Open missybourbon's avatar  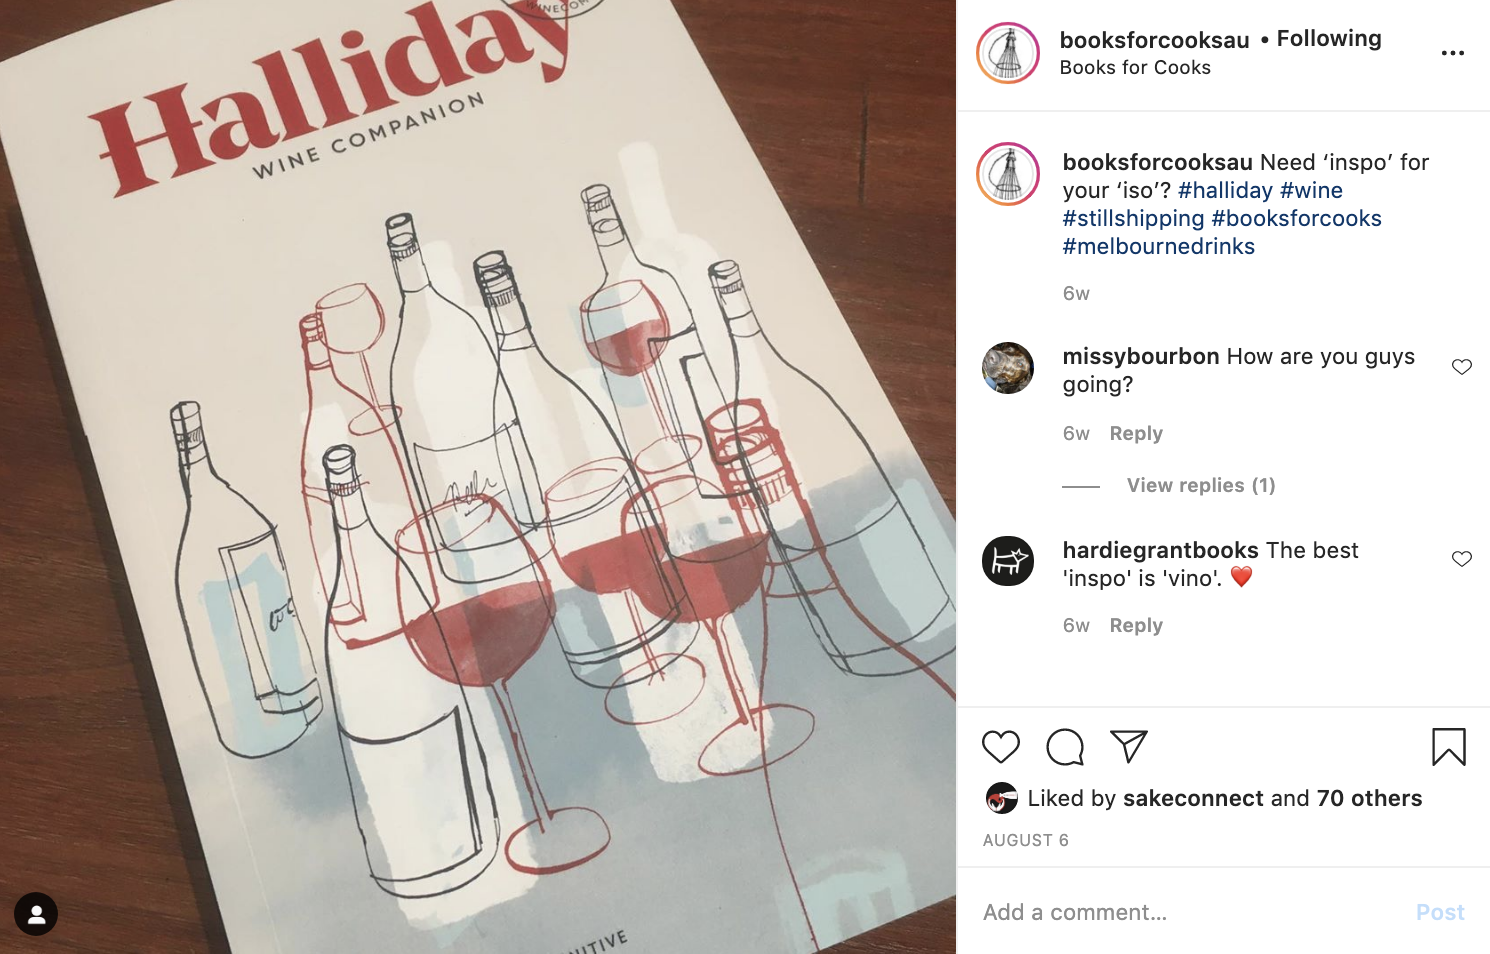[x=1008, y=368]
